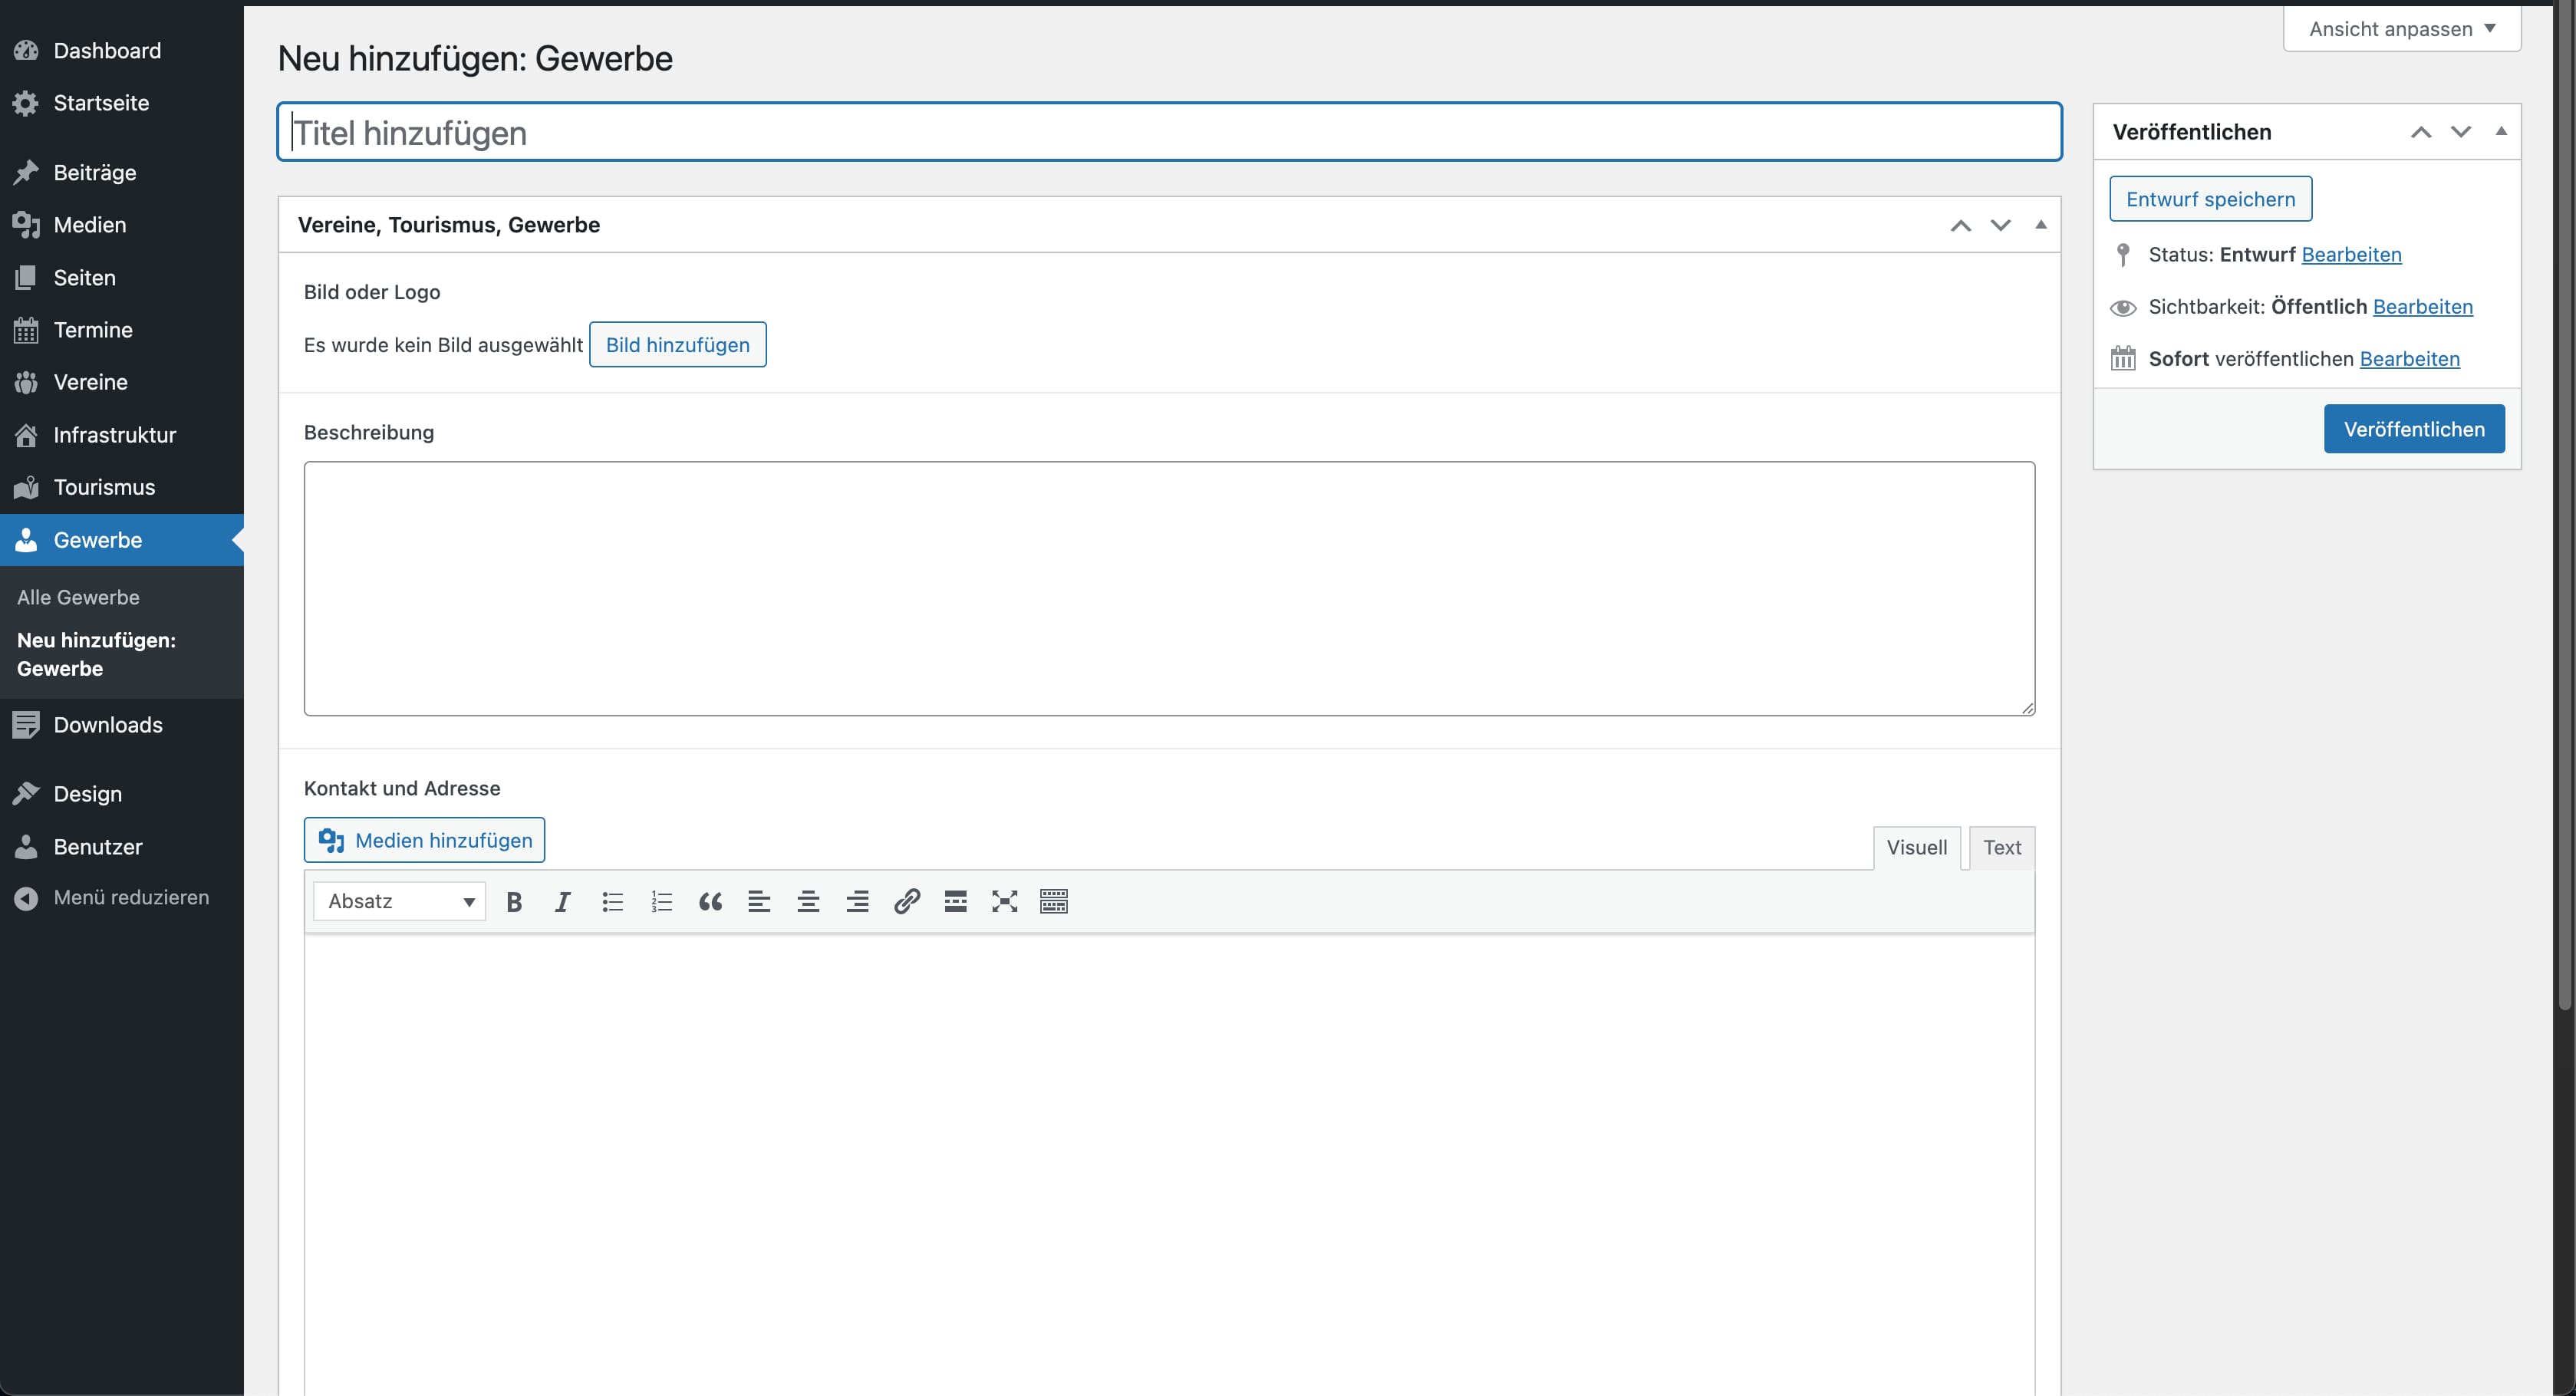Expand the Ansicht anpassen screen options

point(2401,29)
